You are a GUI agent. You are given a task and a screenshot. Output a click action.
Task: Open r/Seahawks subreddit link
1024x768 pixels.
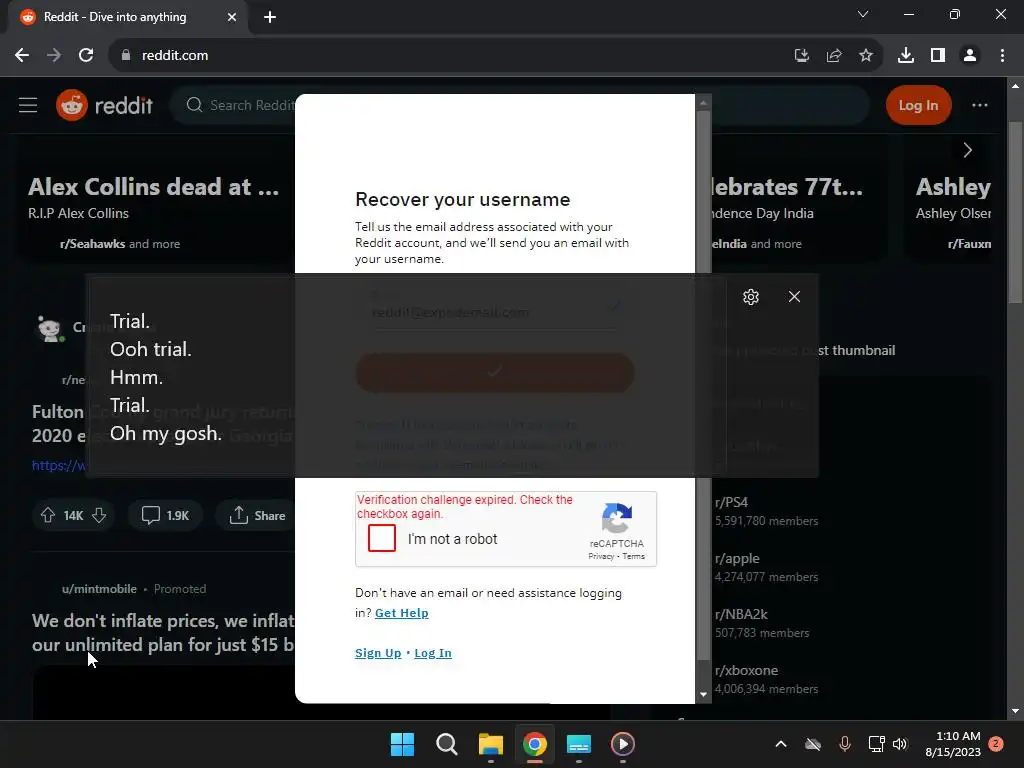[x=92, y=244]
